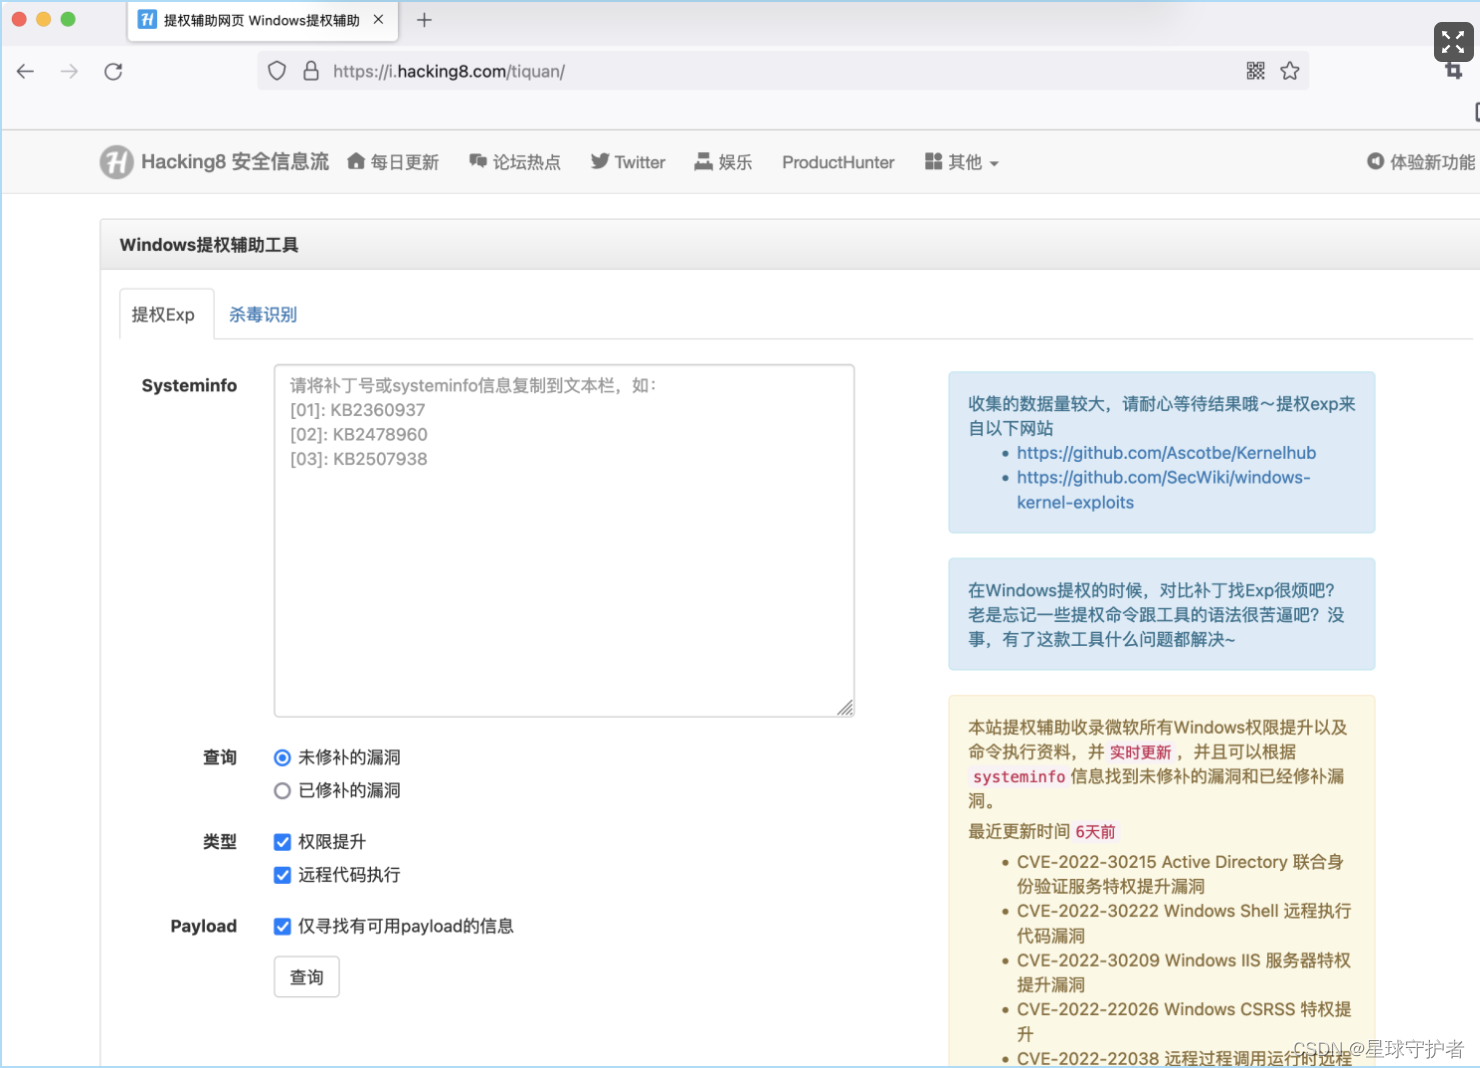This screenshot has width=1480, height=1068.
Task: Click CVE-2022-22026 Windows CSRSS entry
Action: pyautogui.click(x=1184, y=1021)
